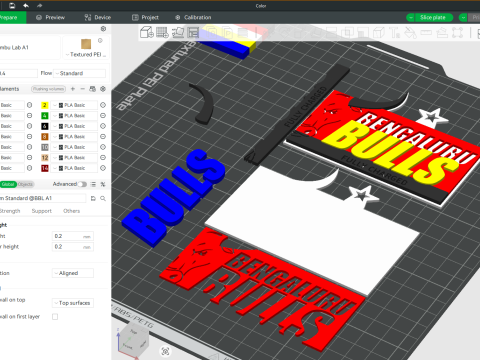Switch to the Prepare tab
The height and width of the screenshot is (360, 480).
(12, 17)
